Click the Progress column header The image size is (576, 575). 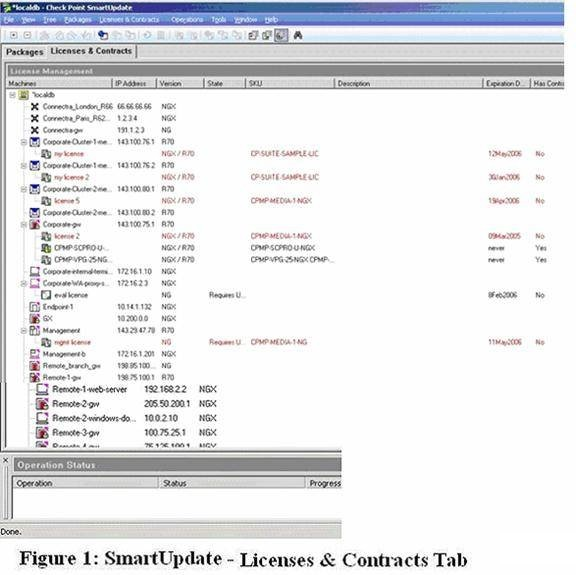click(x=324, y=484)
